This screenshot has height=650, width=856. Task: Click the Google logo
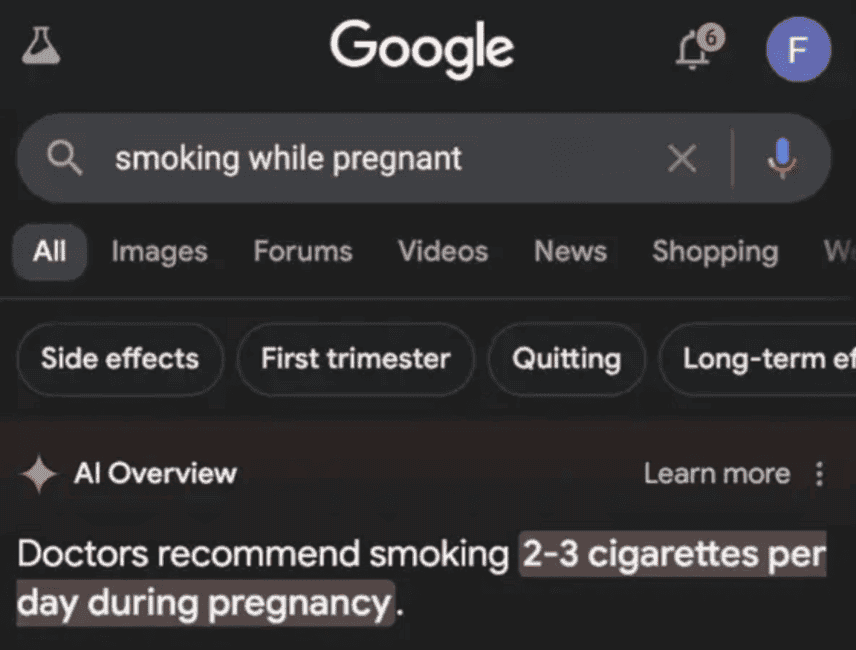click(x=421, y=49)
